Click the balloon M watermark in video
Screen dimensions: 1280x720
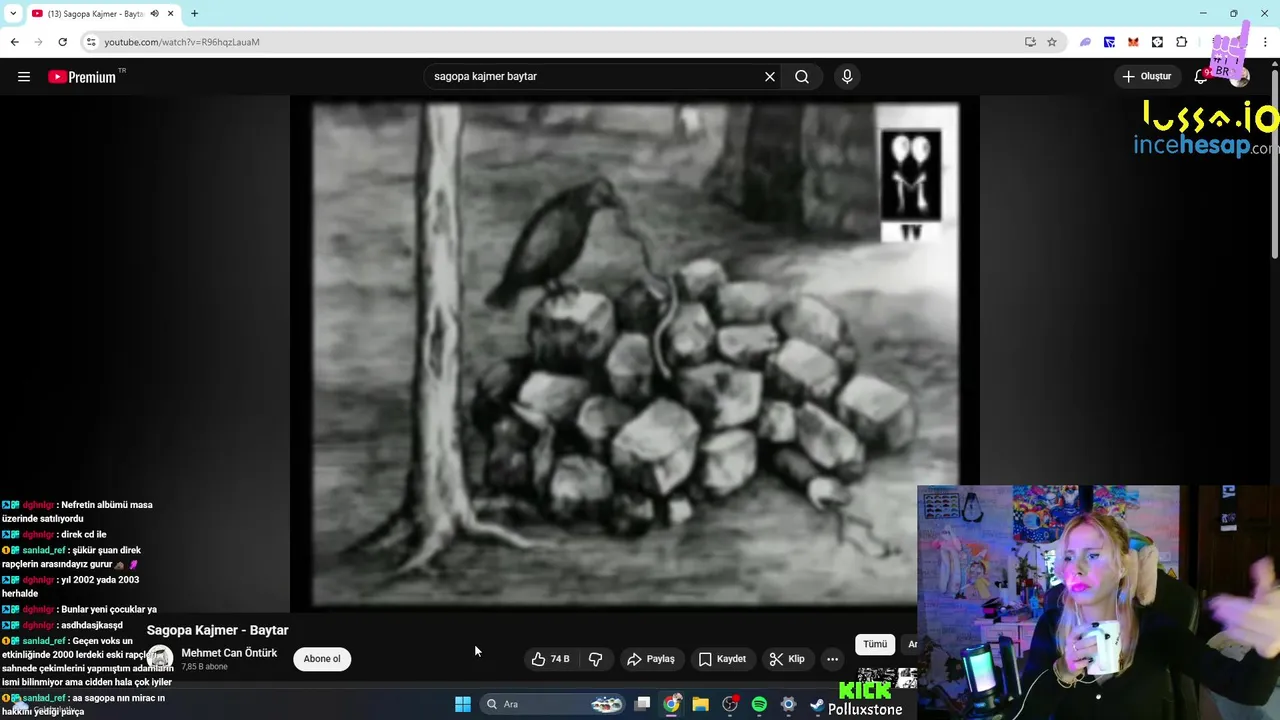click(911, 186)
